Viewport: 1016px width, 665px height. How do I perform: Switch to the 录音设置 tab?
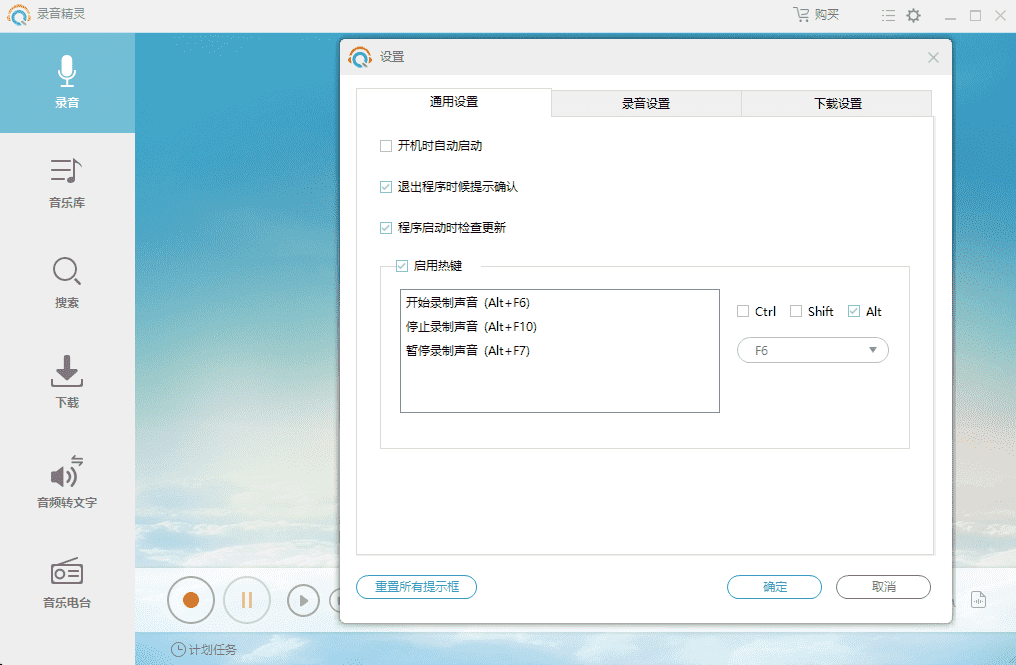click(x=645, y=102)
